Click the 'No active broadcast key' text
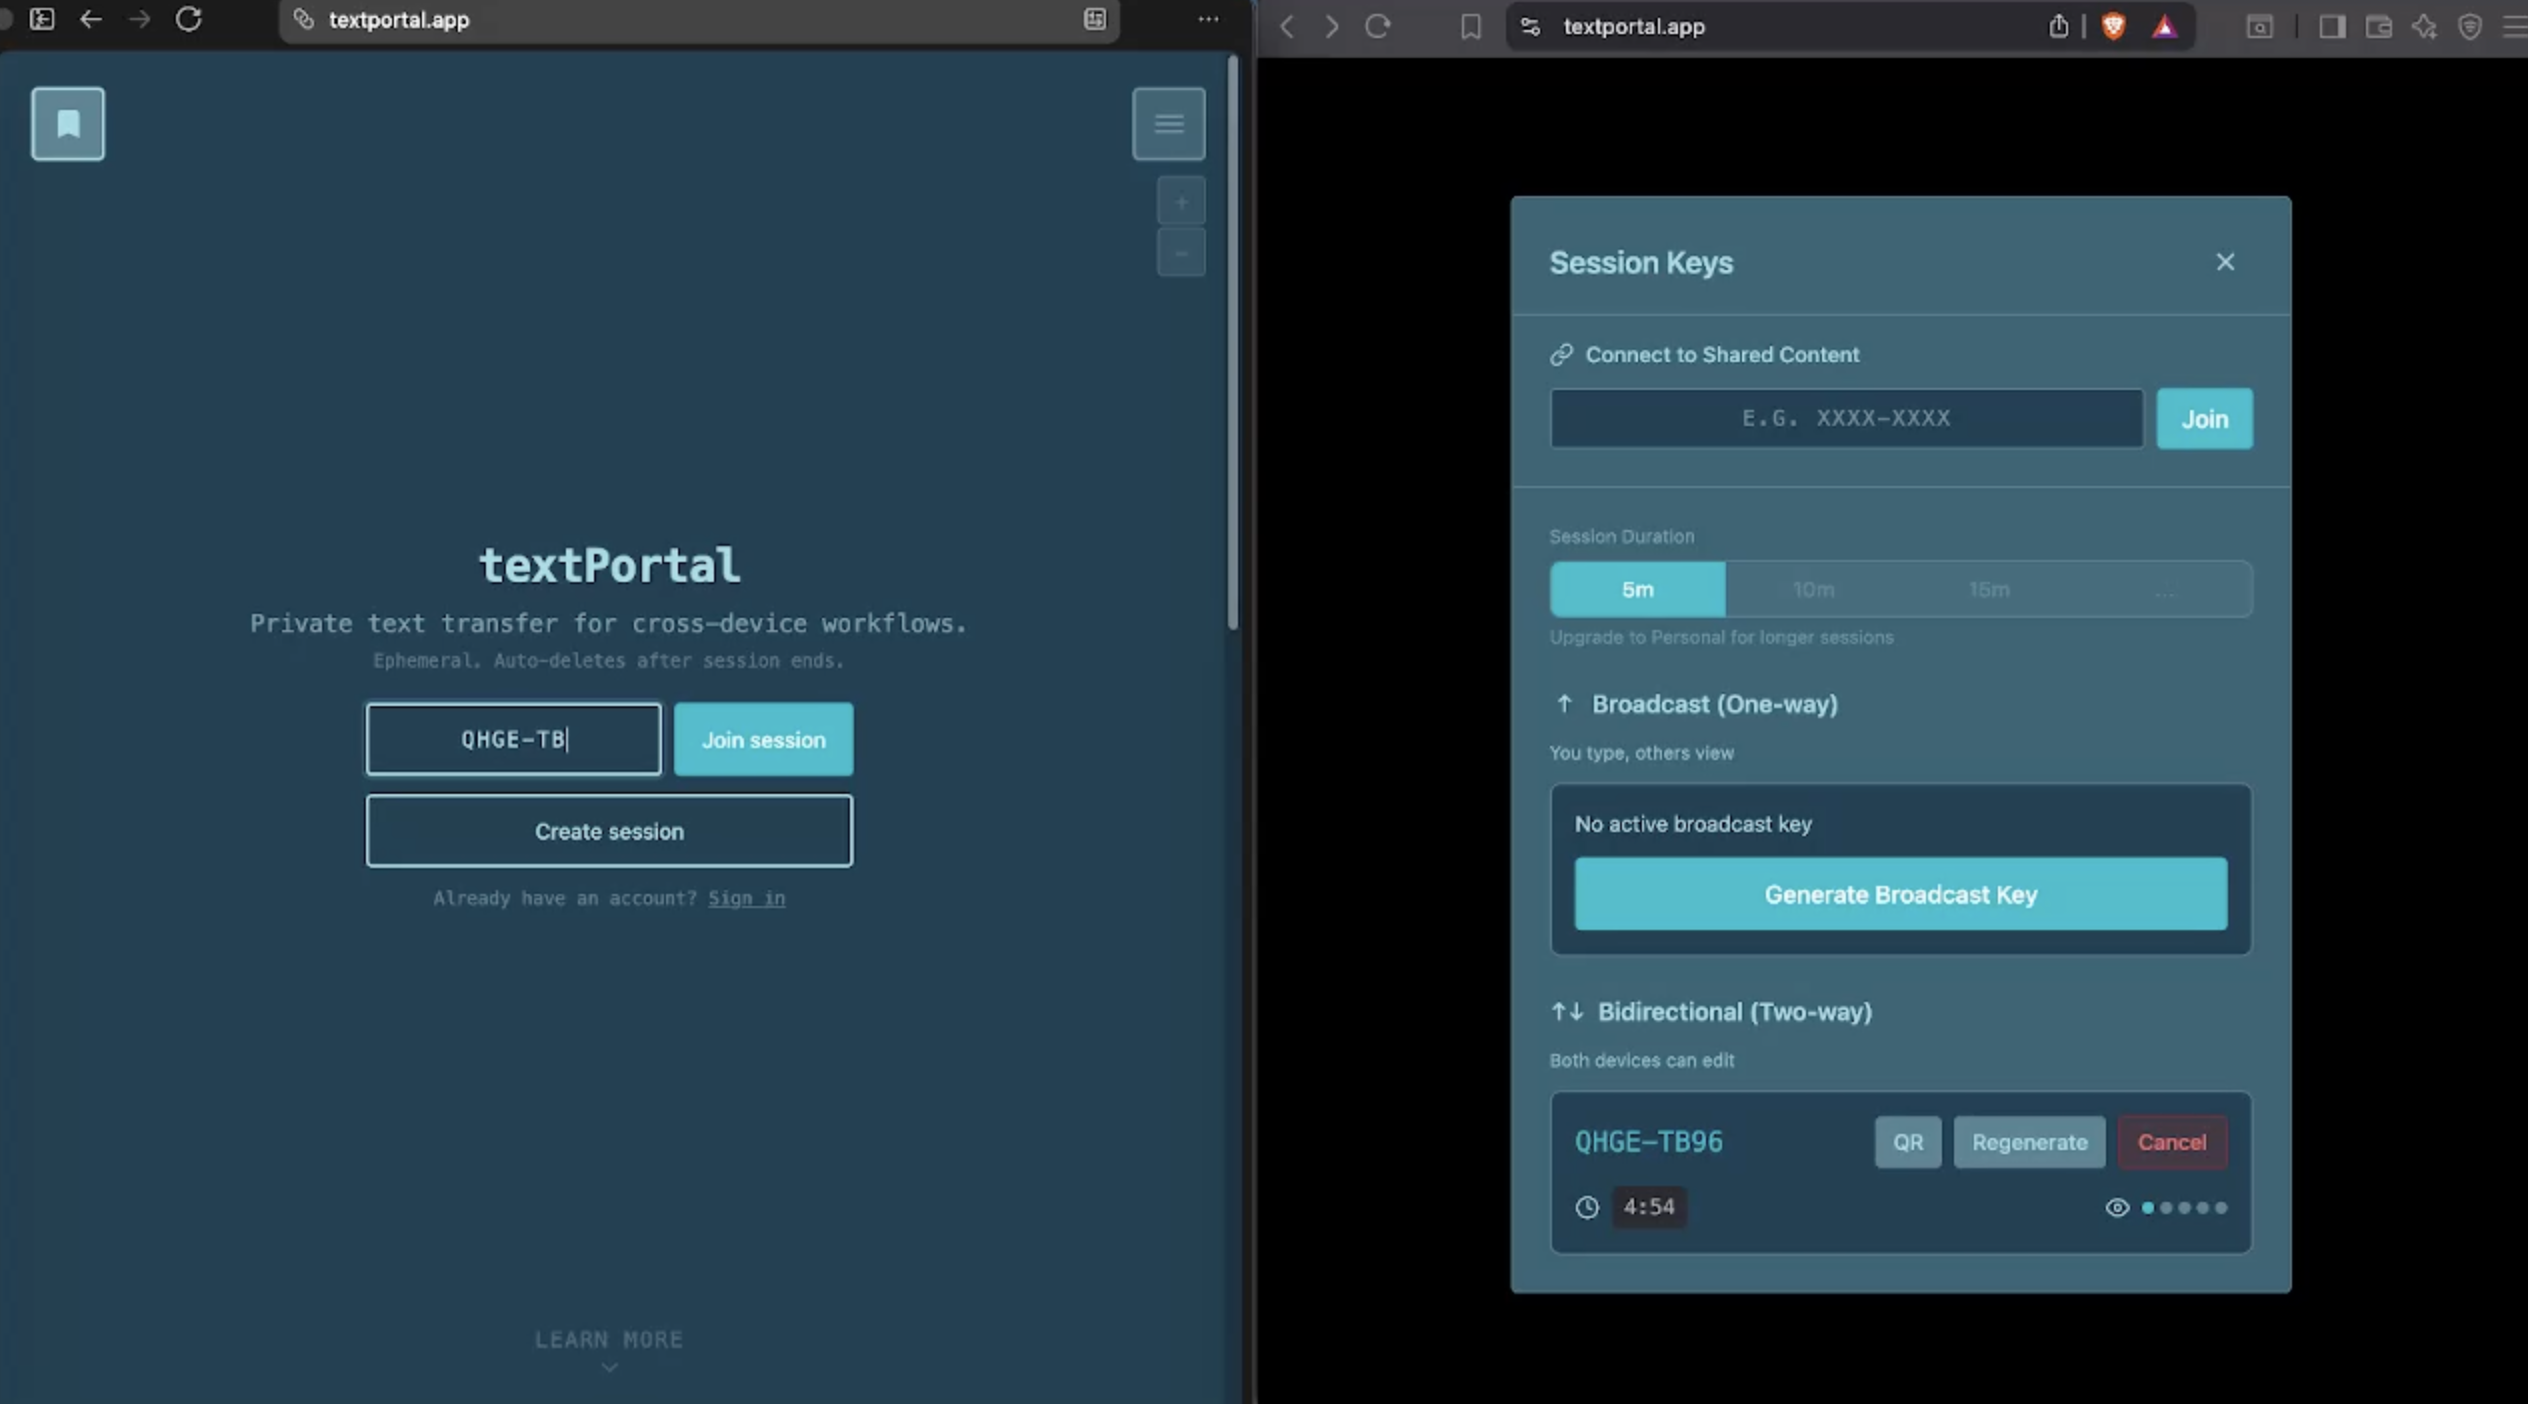 pos(1692,824)
